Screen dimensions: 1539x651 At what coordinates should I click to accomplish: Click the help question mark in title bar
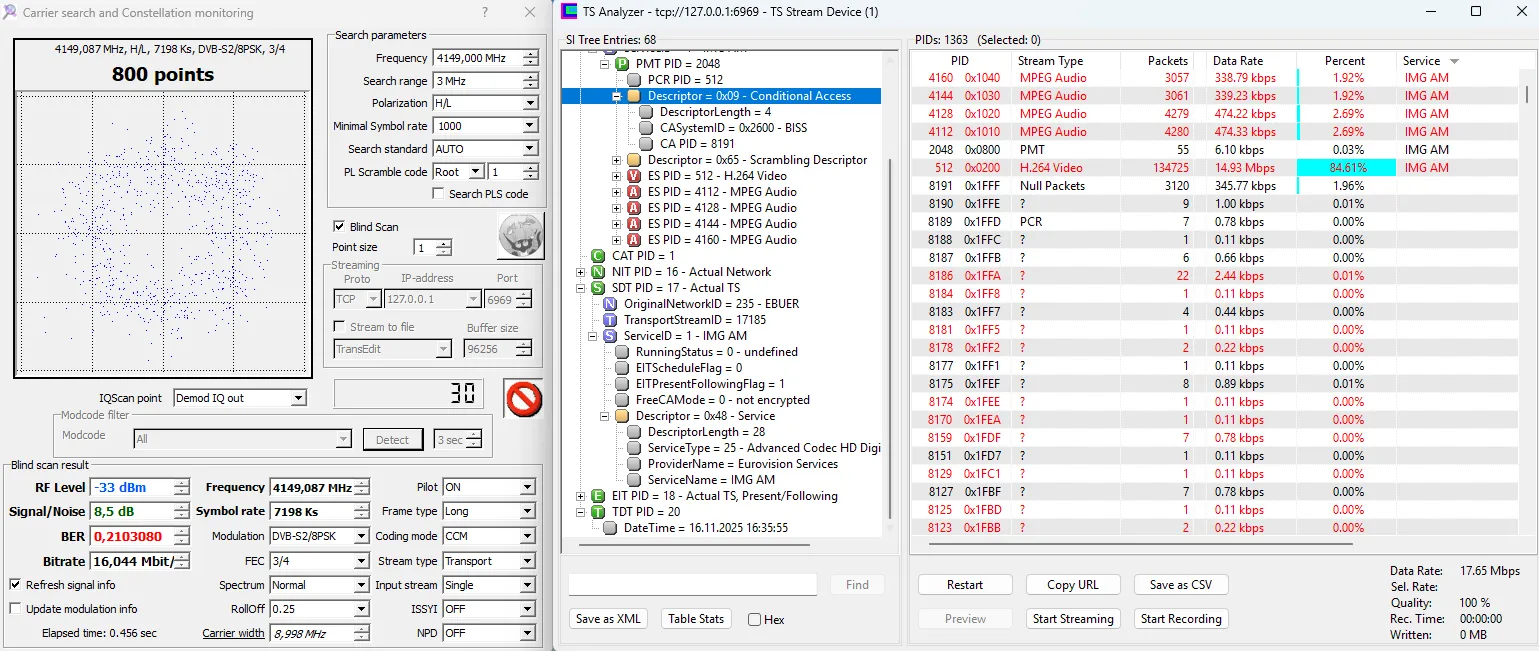(484, 13)
